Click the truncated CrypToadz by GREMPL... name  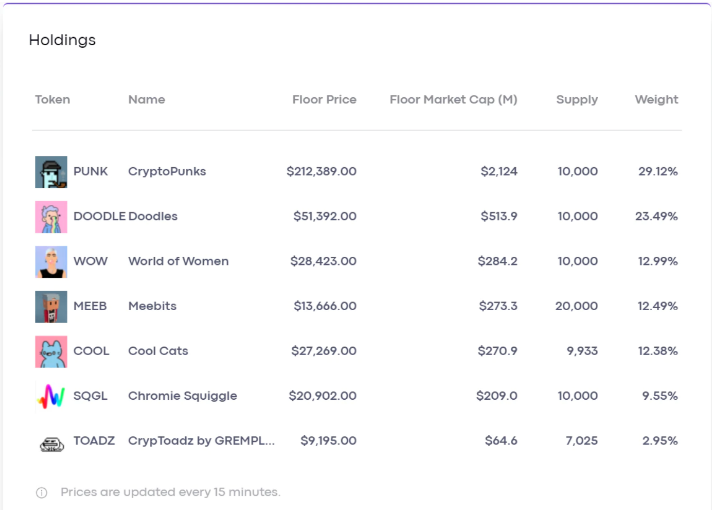pyautogui.click(x=201, y=441)
